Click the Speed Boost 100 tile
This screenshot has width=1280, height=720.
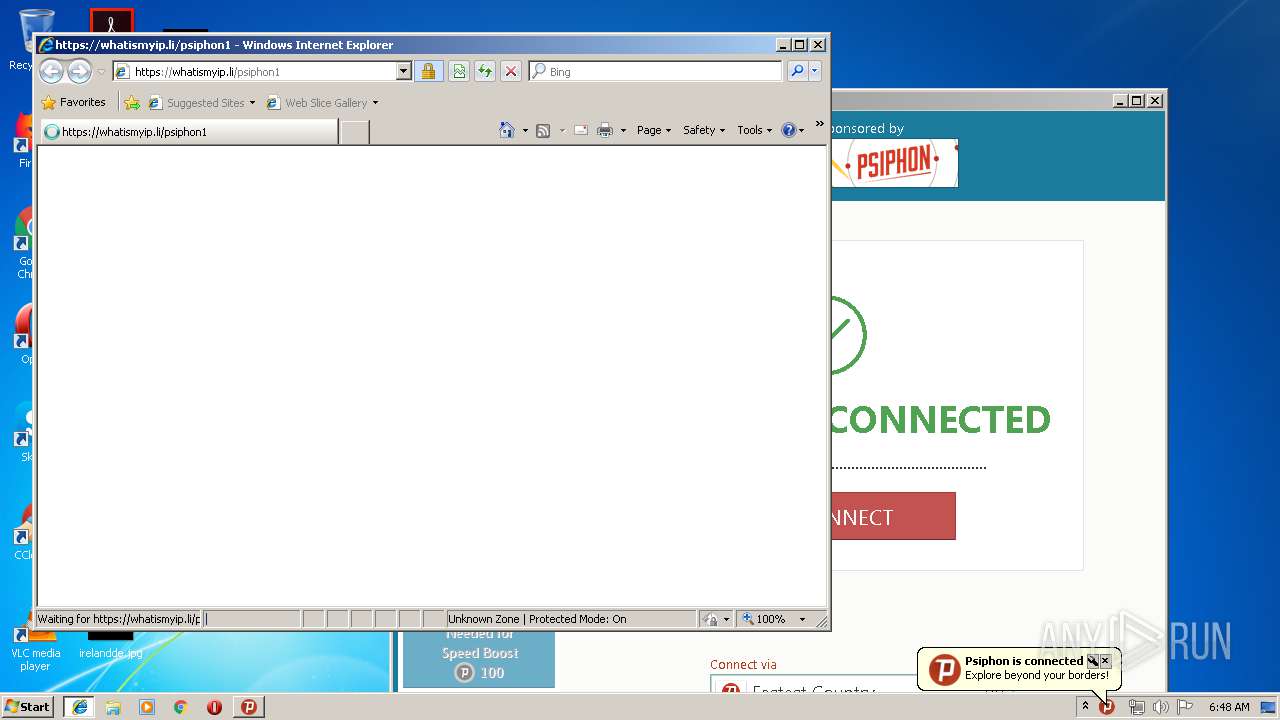pyautogui.click(x=479, y=660)
